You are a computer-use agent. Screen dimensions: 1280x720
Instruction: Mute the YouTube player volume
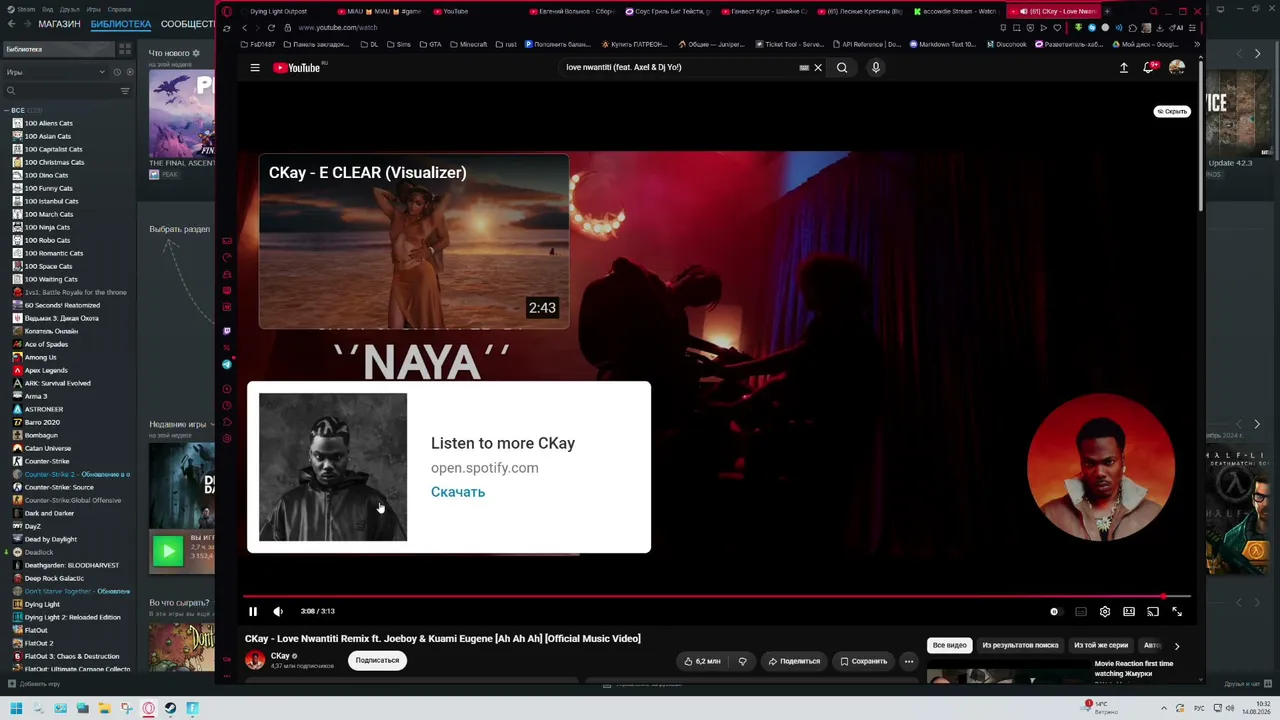[x=278, y=611]
